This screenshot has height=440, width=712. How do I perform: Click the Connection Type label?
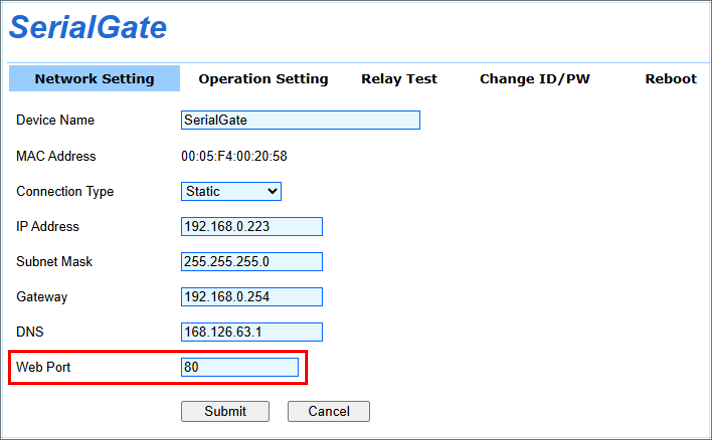tap(65, 192)
